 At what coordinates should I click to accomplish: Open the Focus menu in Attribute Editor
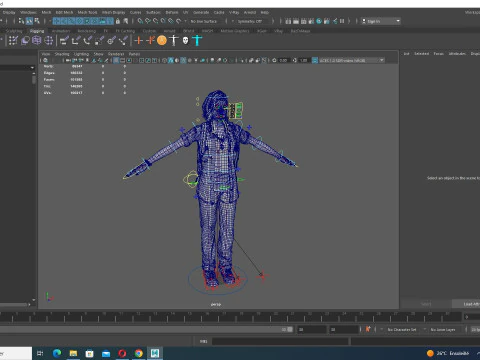click(438, 54)
